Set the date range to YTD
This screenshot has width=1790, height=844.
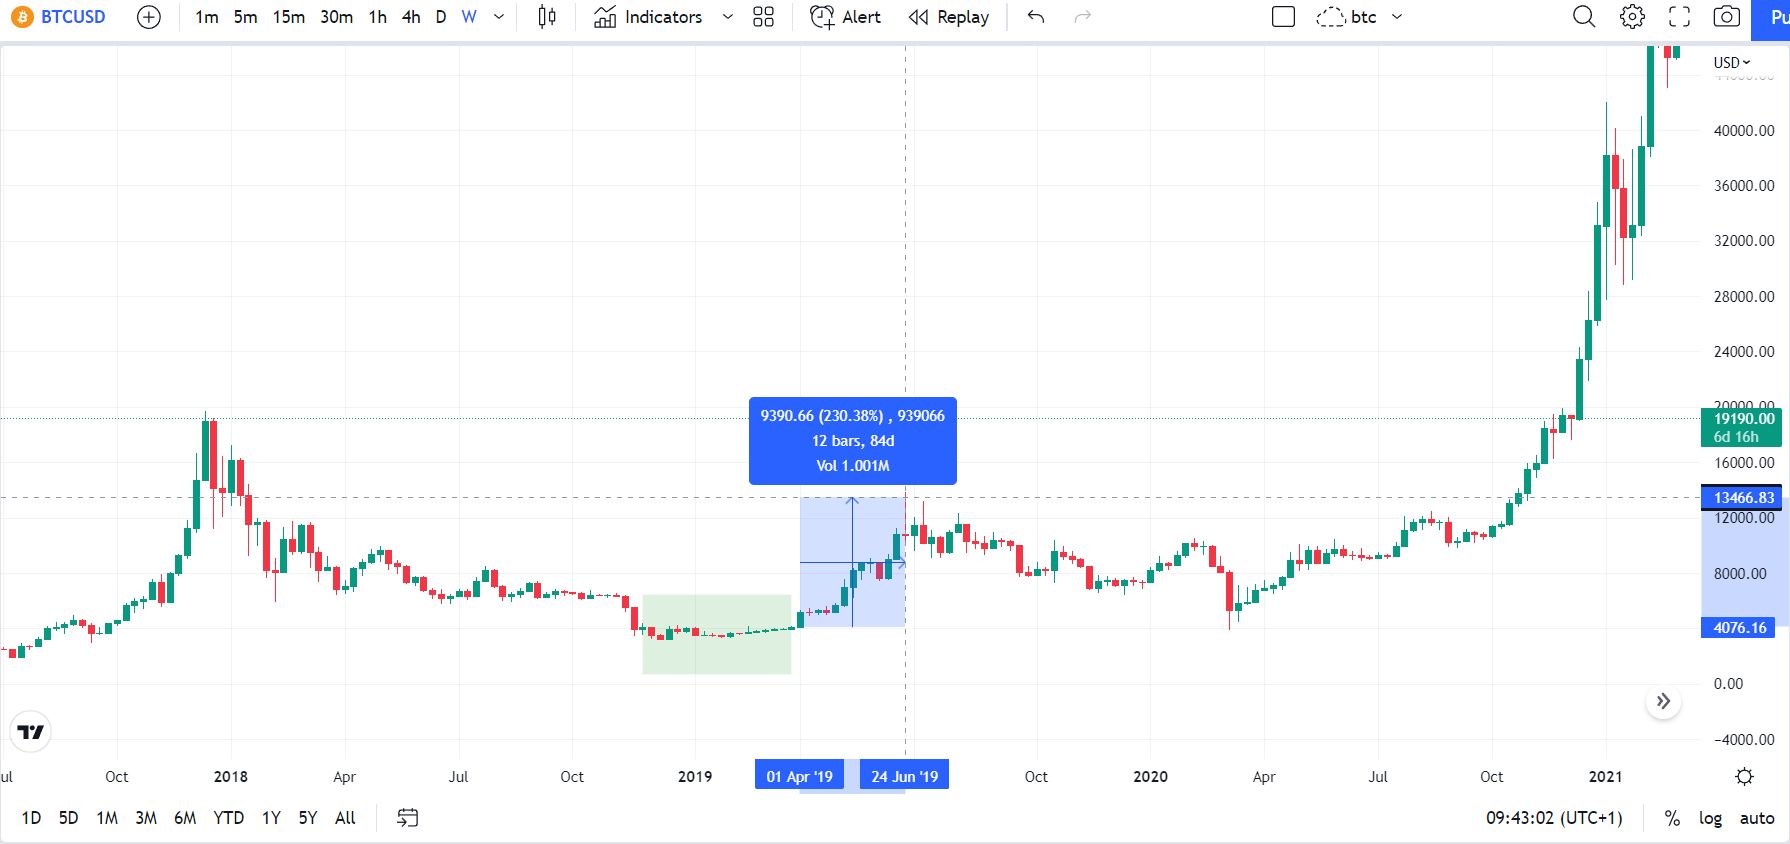pos(229,818)
